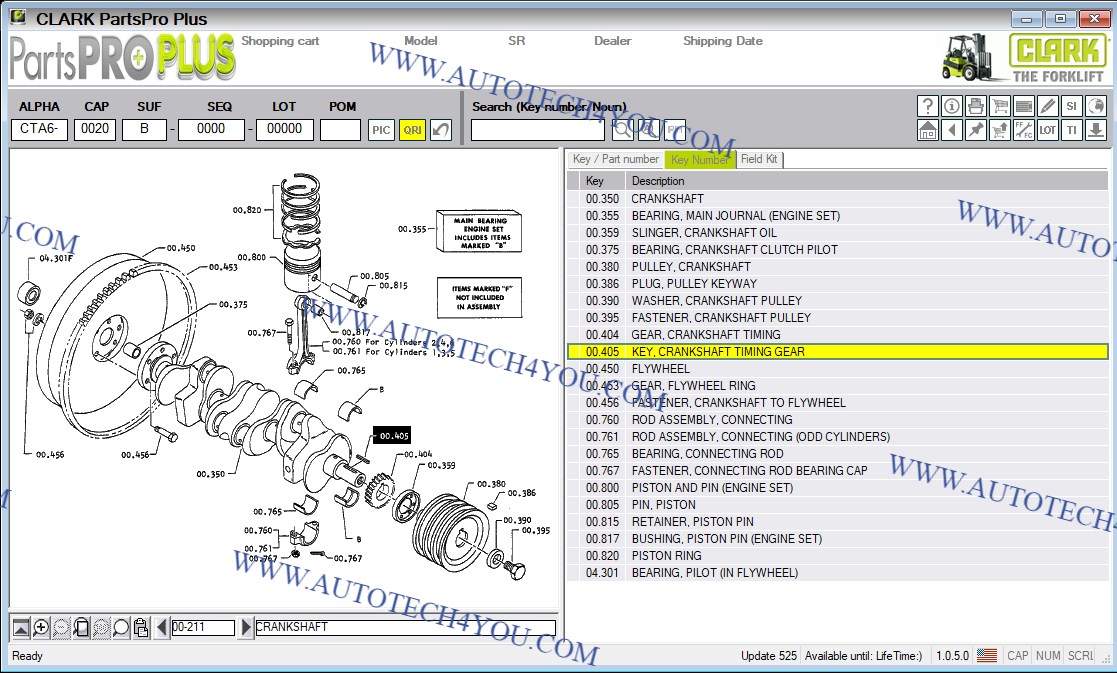Viewport: 1117px width, 673px height.
Task: Click the pushpin icon
Action: (975, 130)
